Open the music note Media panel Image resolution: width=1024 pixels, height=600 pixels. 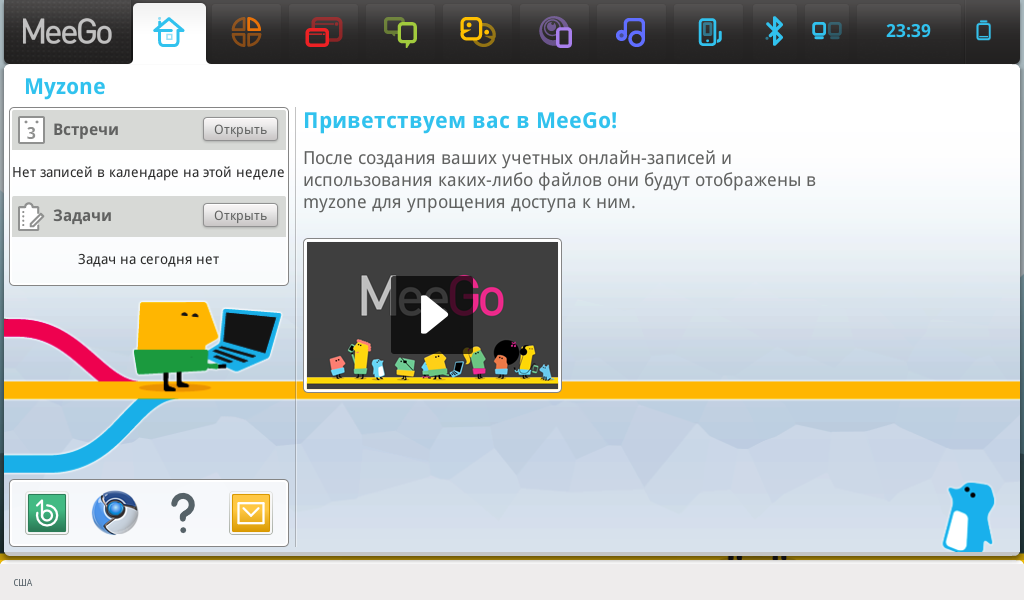631,32
